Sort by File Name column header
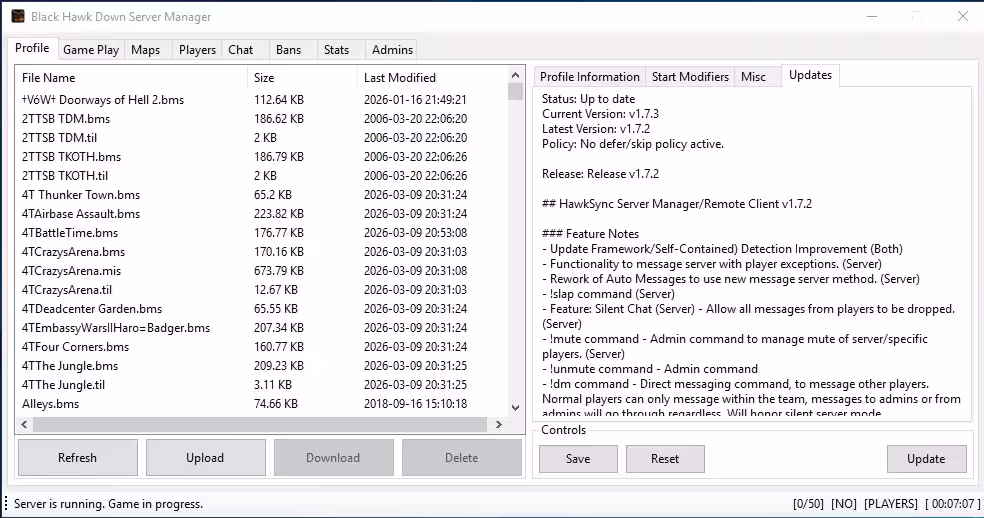The width and height of the screenshot is (984, 518). 132,78
